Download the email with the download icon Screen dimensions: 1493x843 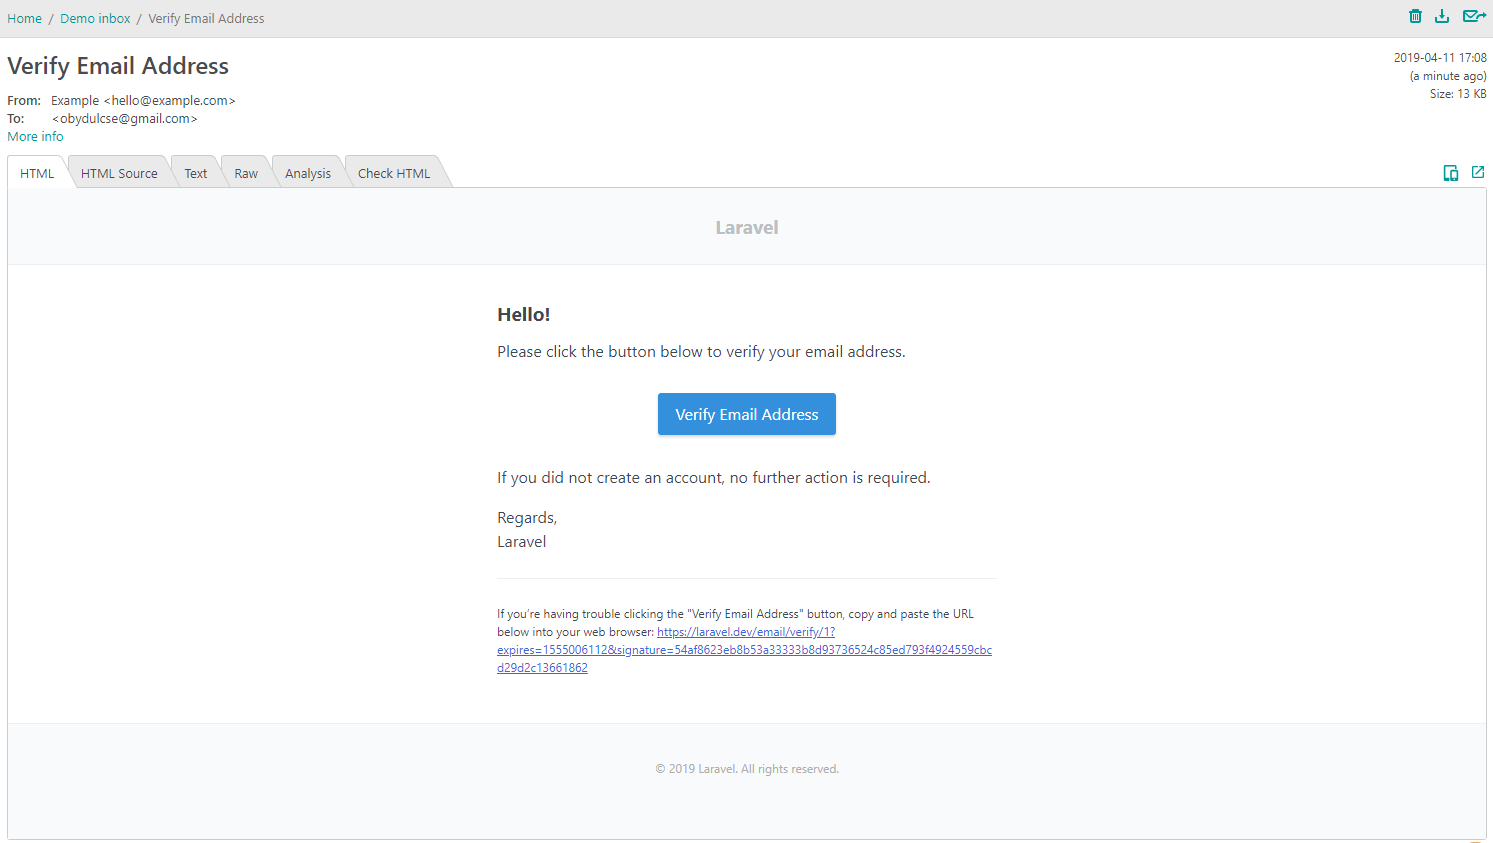[1442, 16]
